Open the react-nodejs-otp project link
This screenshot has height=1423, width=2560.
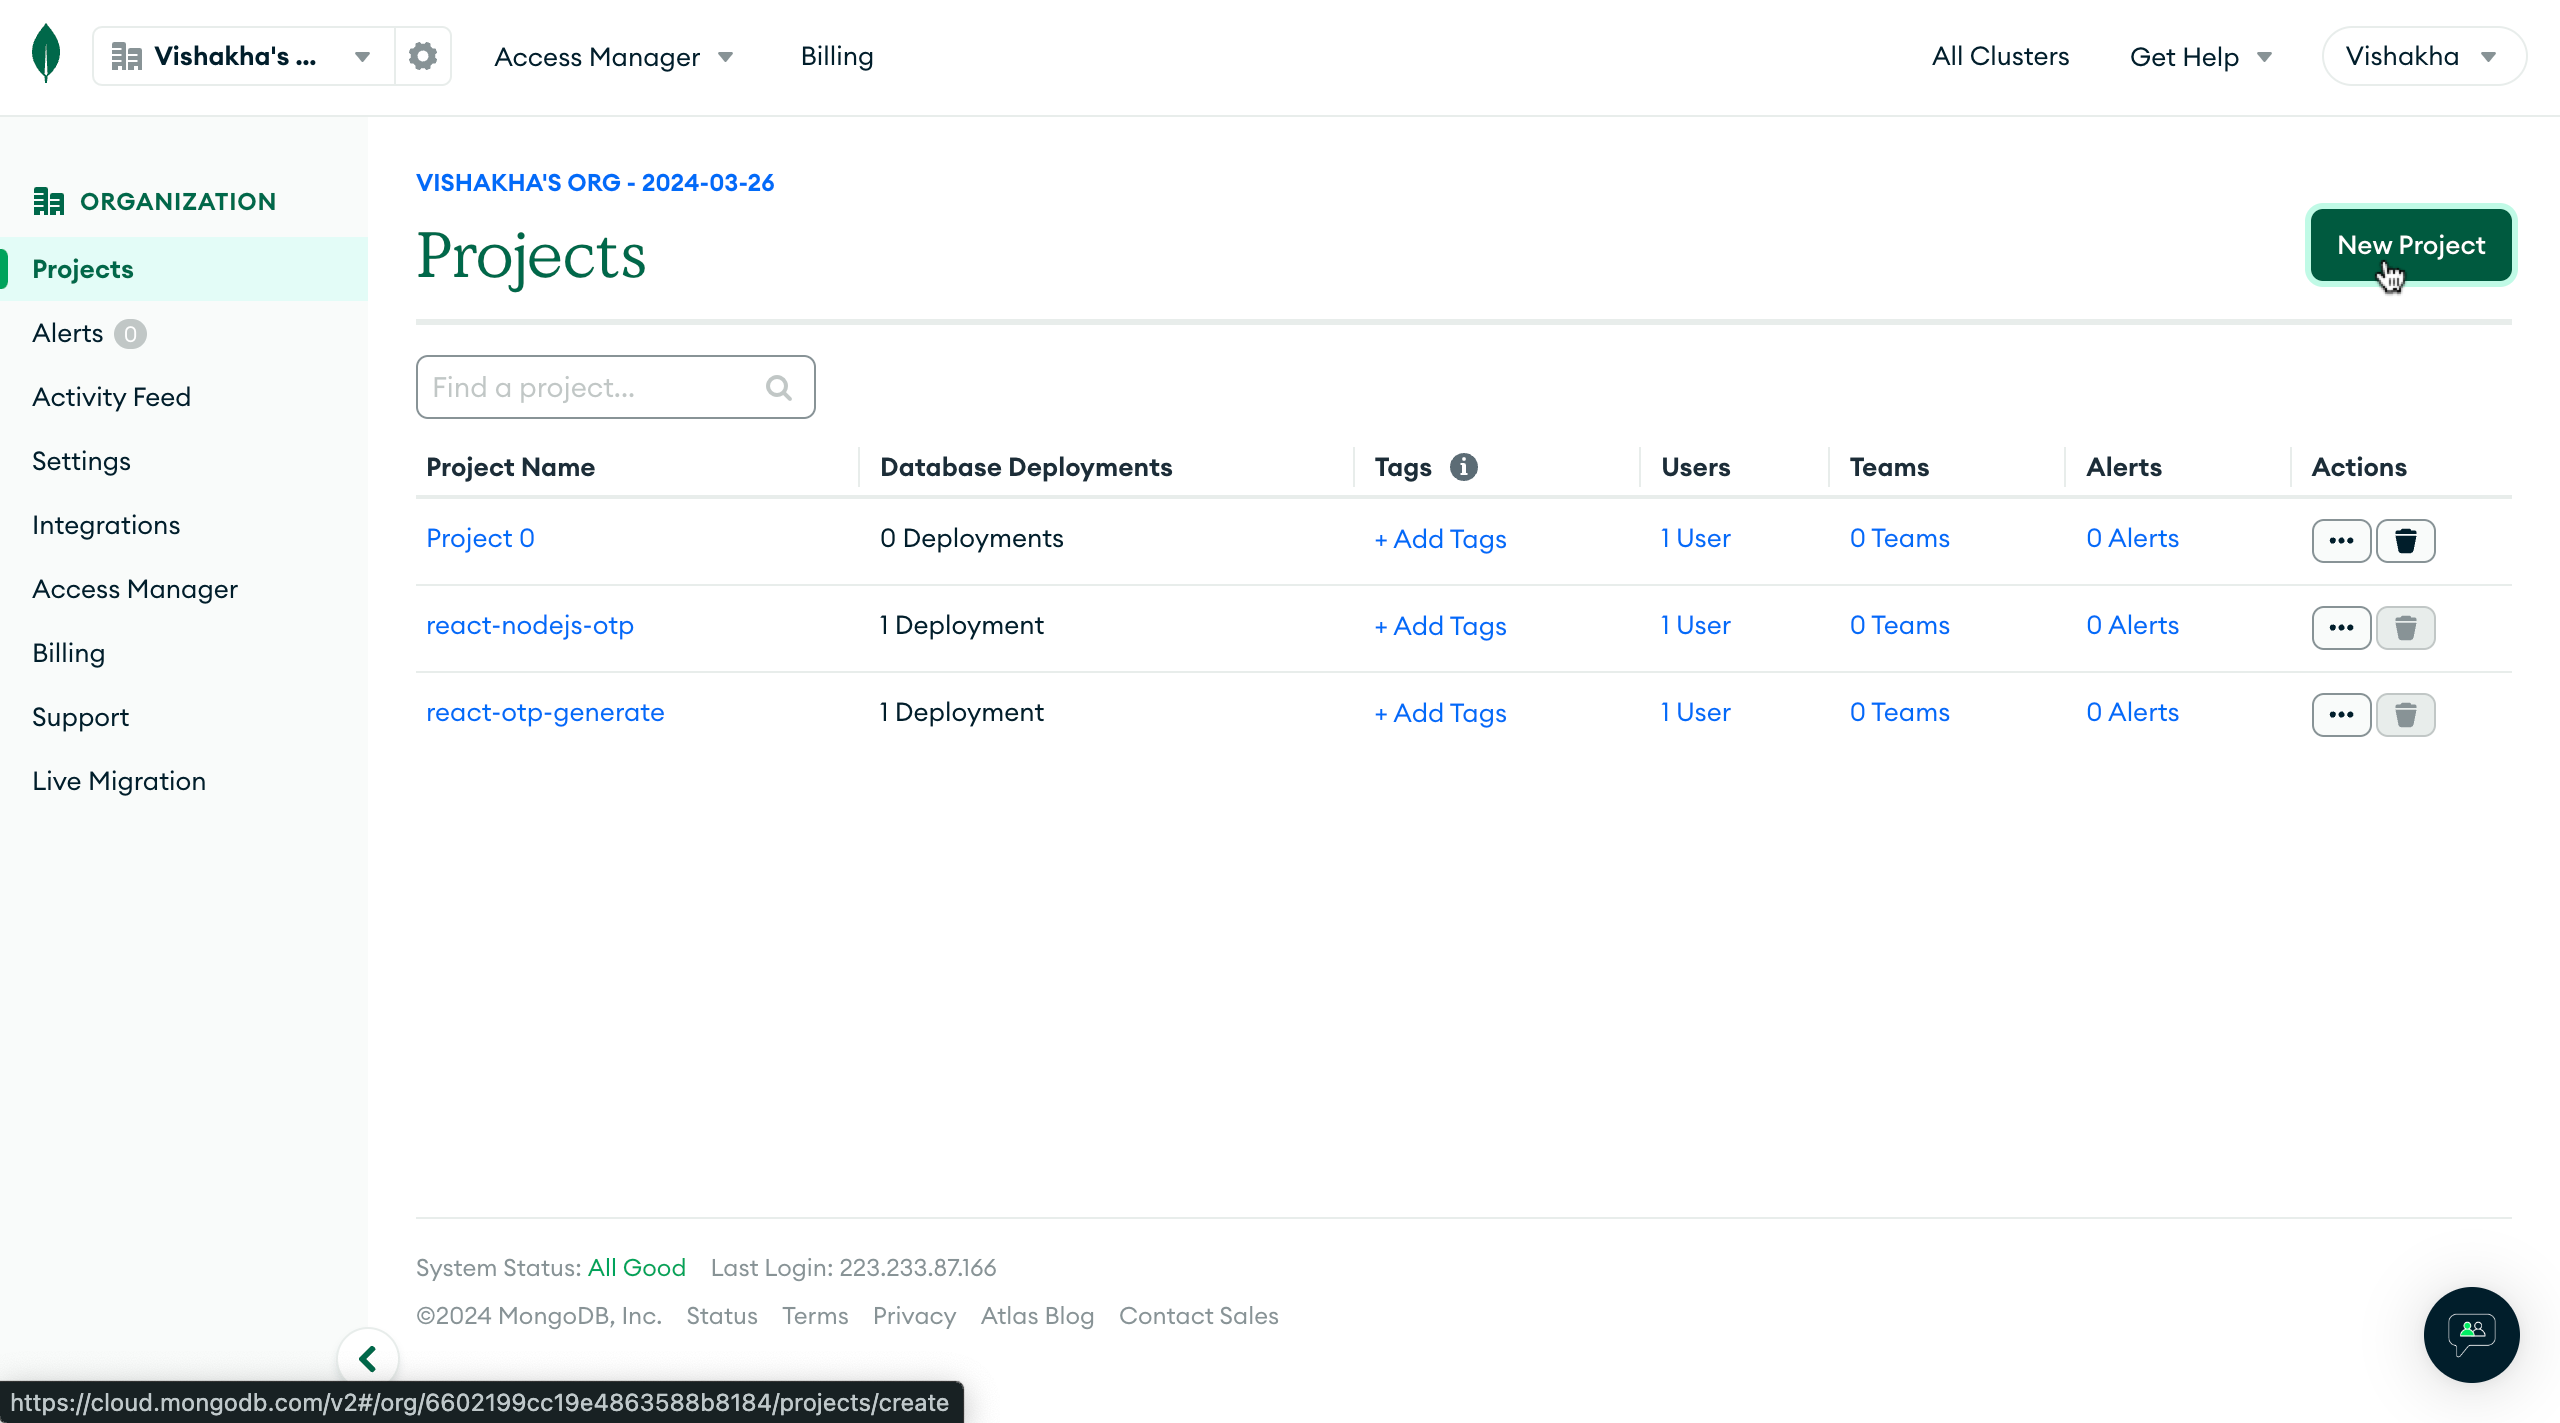530,625
